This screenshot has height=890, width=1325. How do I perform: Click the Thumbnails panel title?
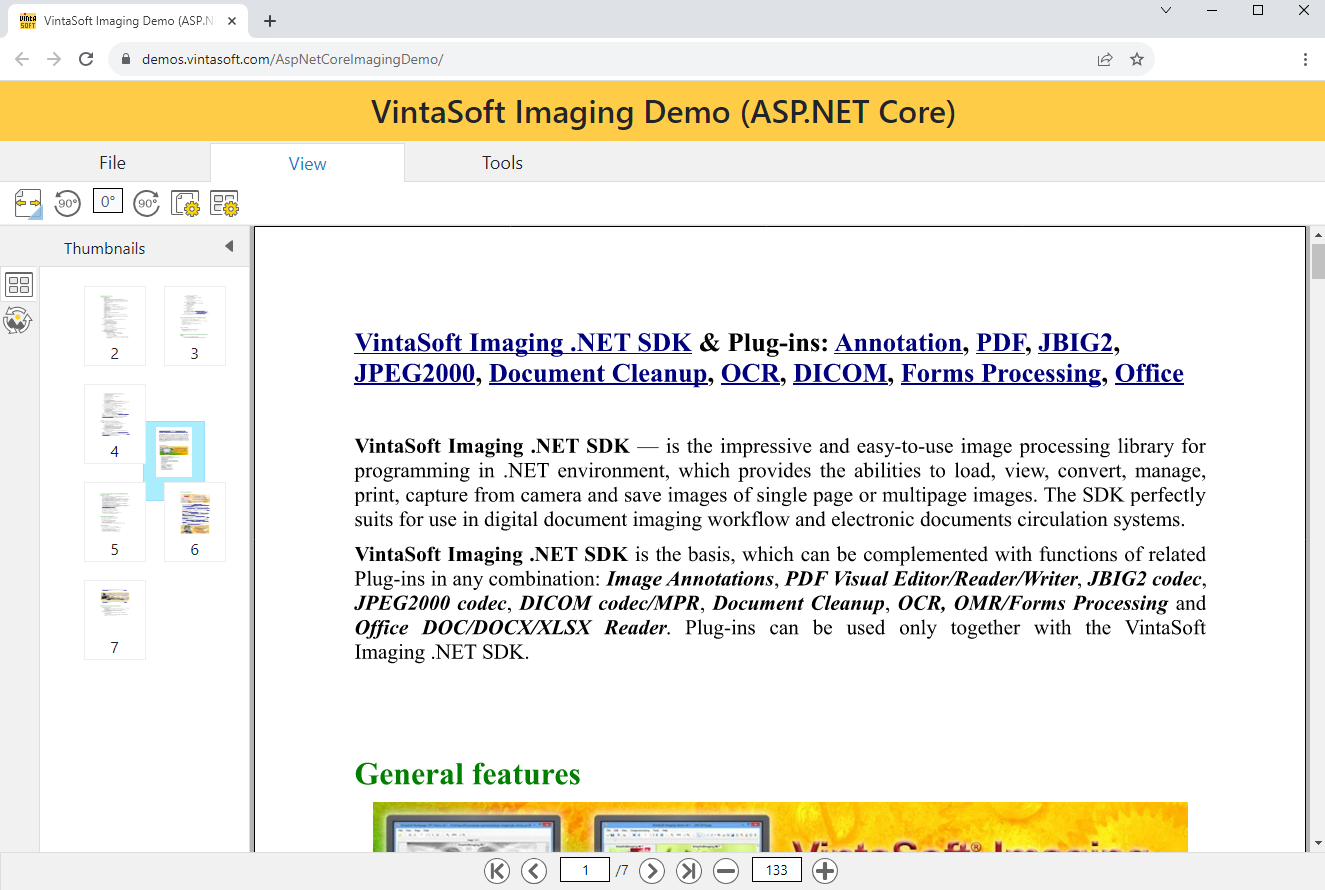(x=105, y=248)
